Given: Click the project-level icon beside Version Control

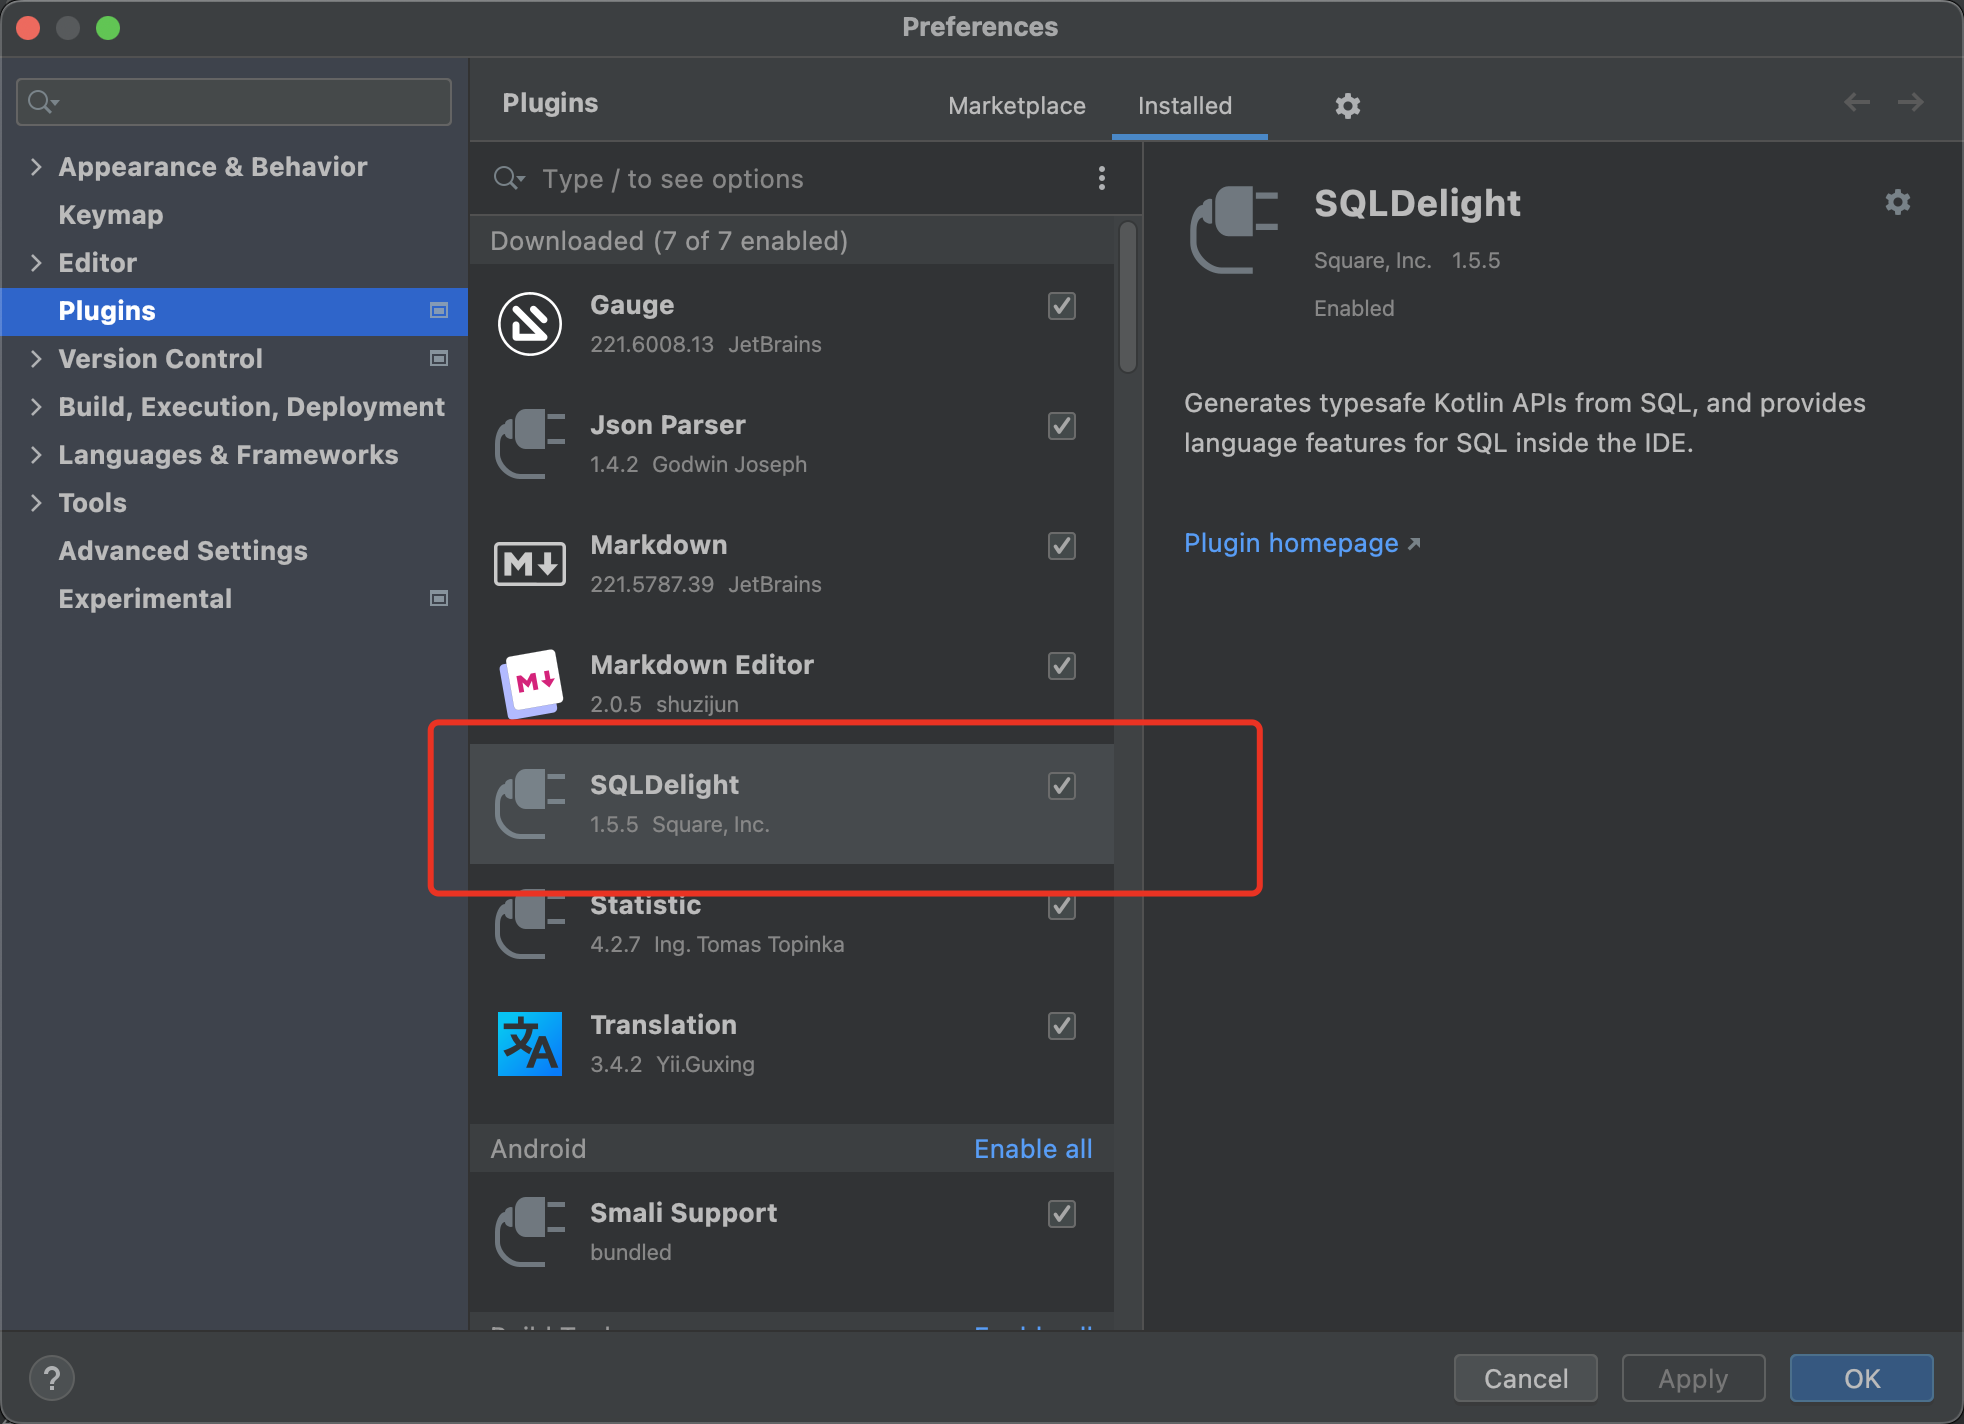Looking at the screenshot, I should click(439, 359).
